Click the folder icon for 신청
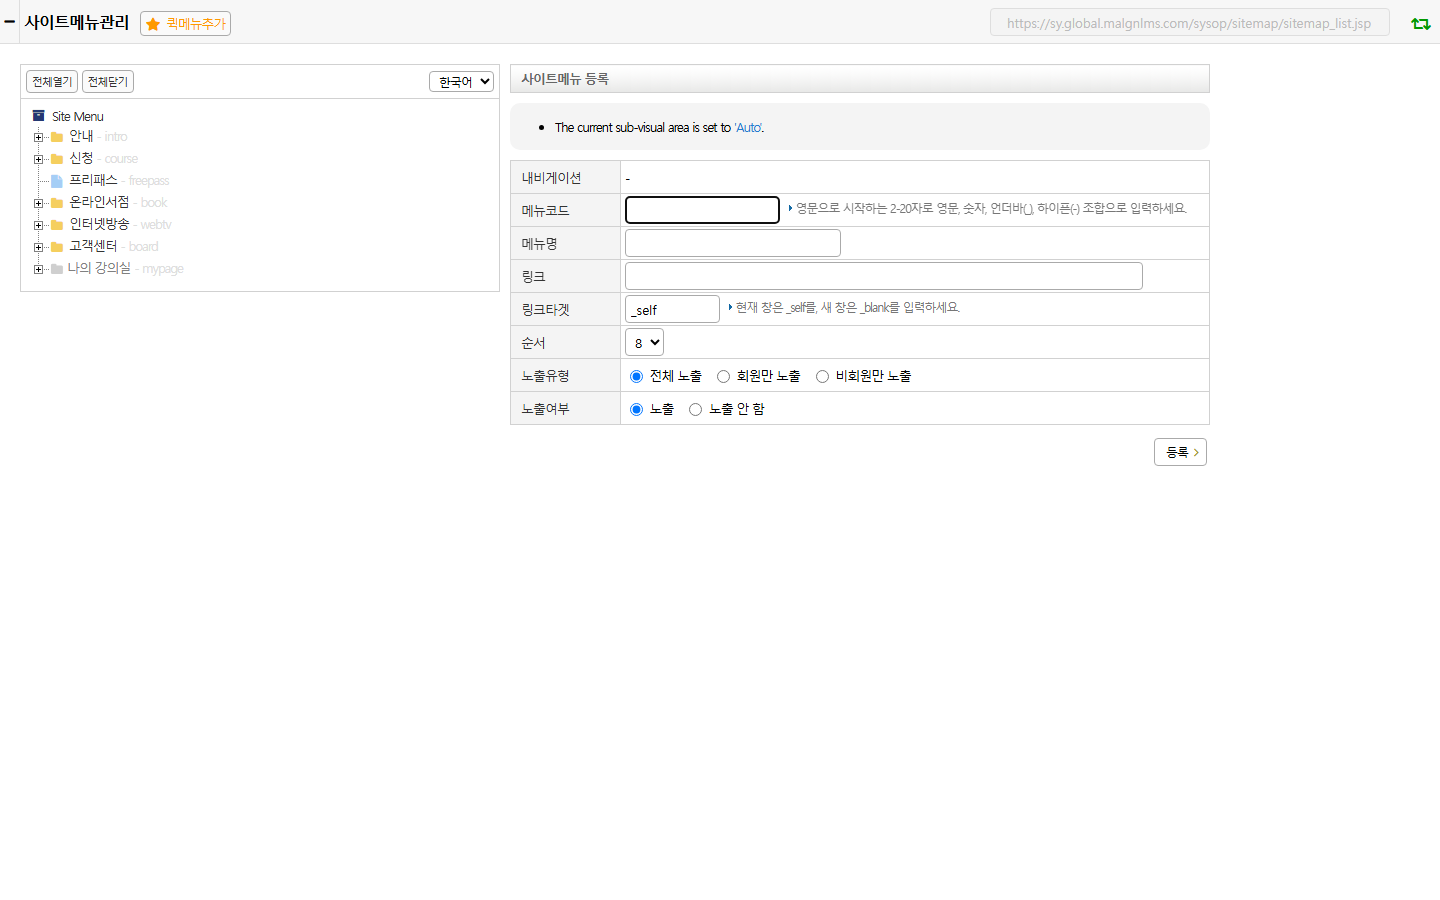1440x900 pixels. pos(57,159)
